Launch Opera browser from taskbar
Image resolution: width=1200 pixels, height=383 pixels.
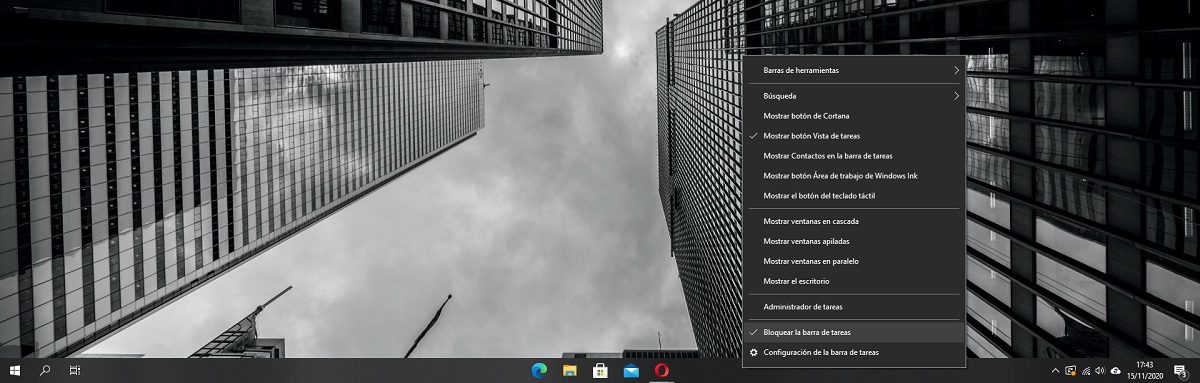(662, 371)
